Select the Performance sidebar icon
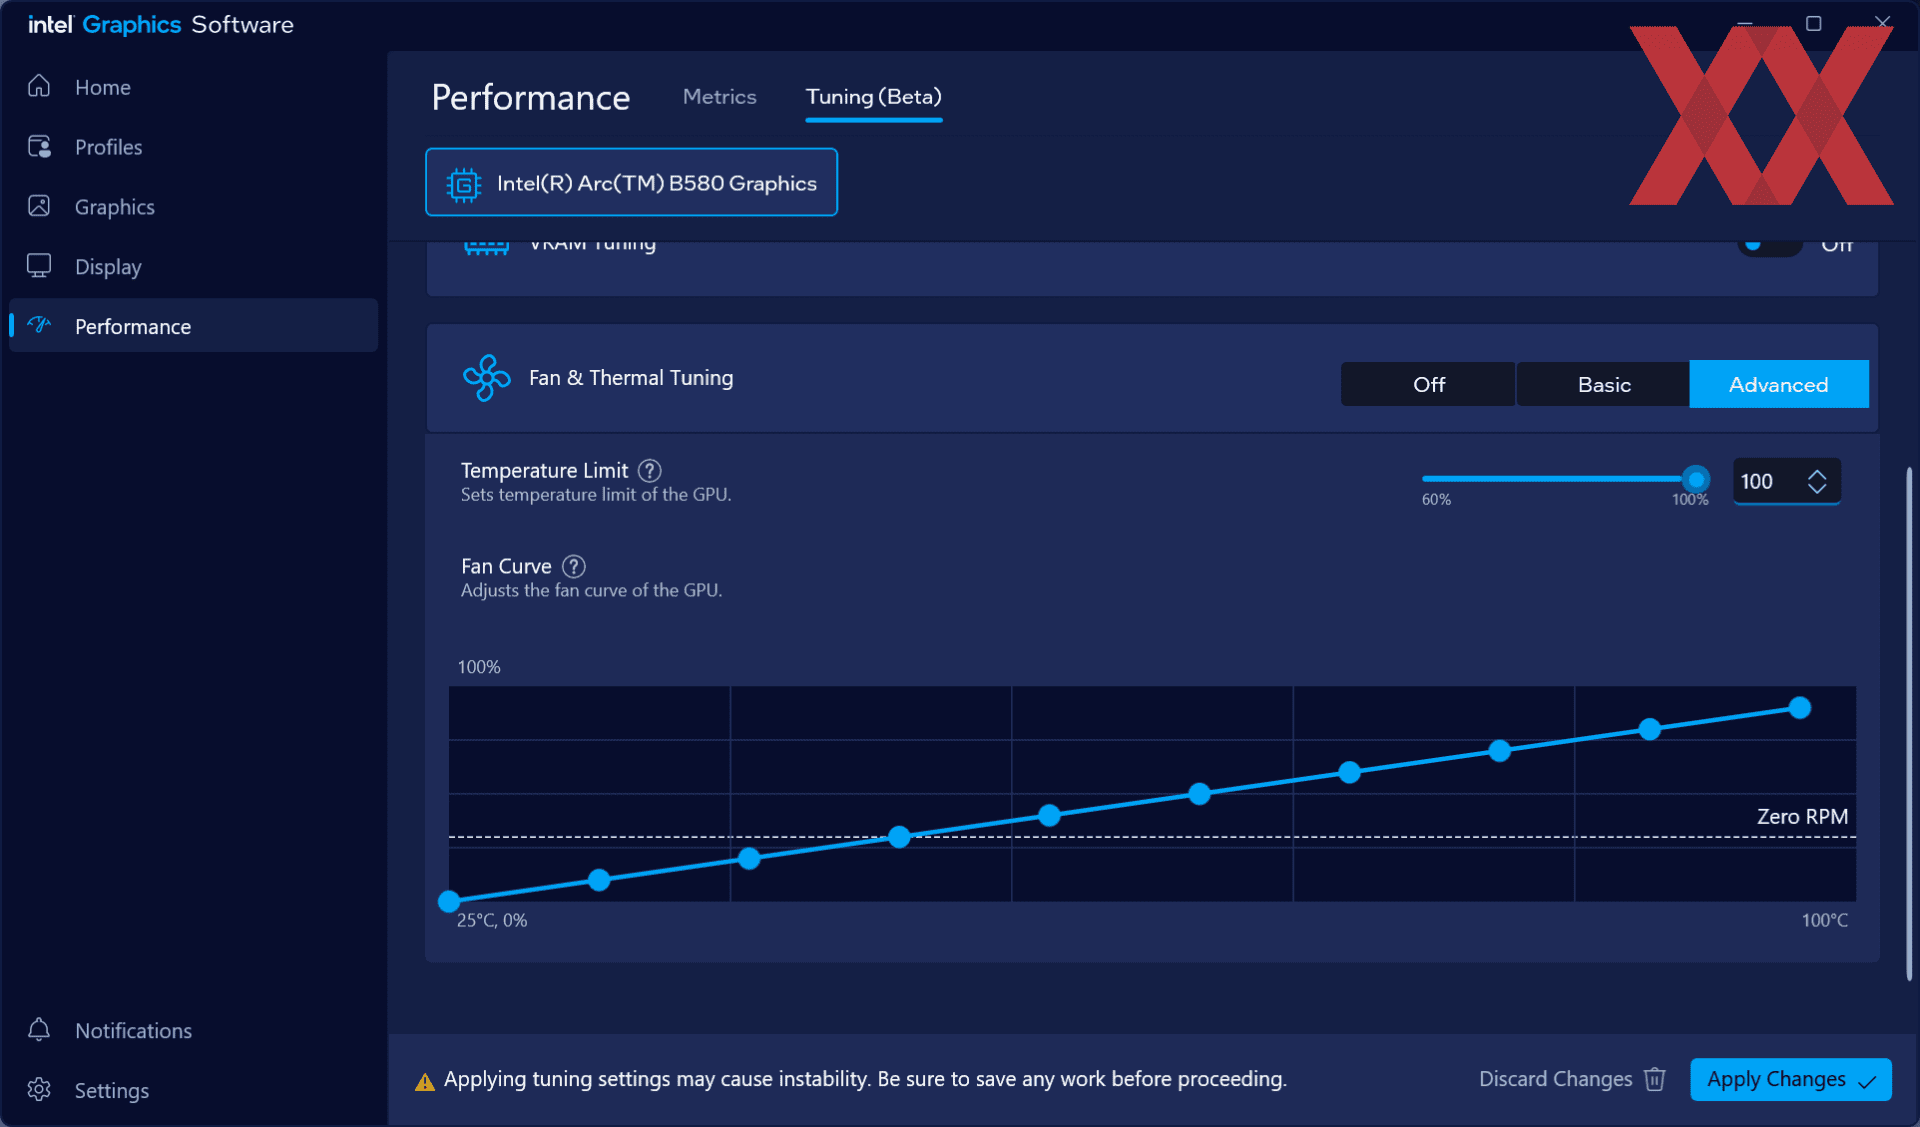Image resolution: width=1920 pixels, height=1127 pixels. click(x=39, y=325)
